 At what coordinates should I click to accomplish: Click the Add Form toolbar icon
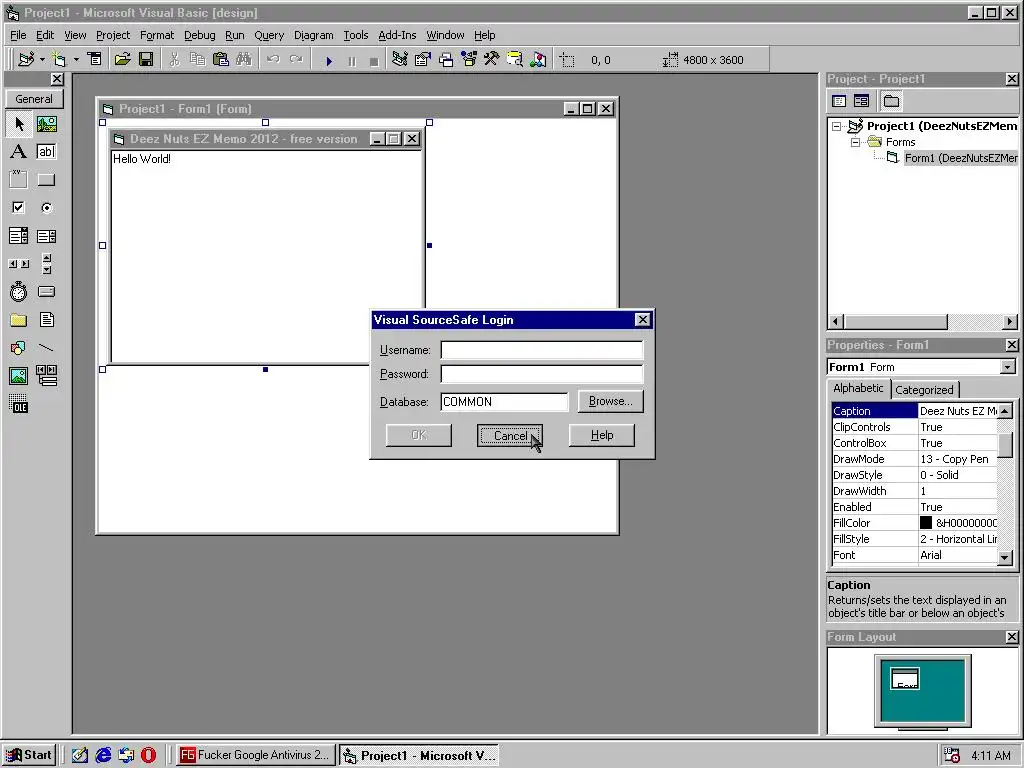click(59, 59)
